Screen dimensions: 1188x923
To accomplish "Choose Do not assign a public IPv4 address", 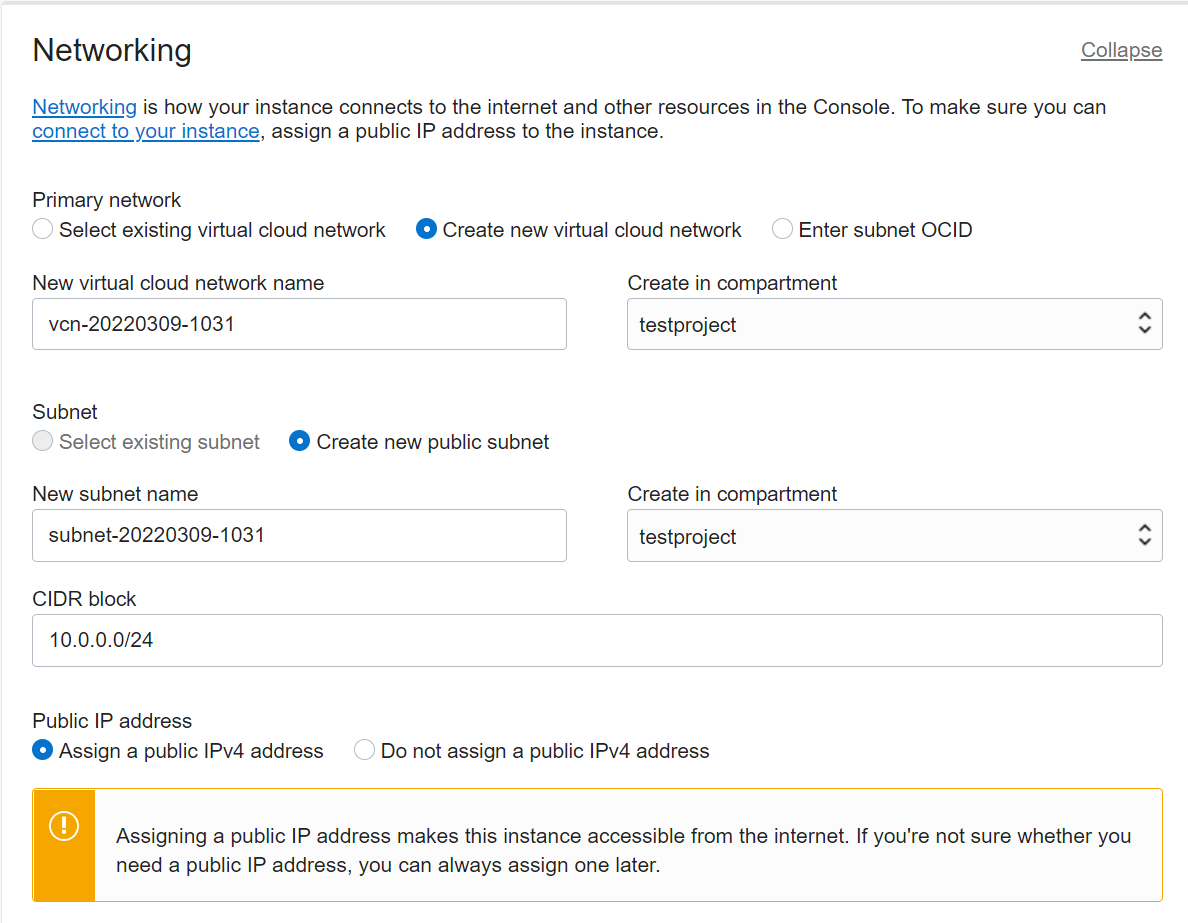I will coord(364,750).
